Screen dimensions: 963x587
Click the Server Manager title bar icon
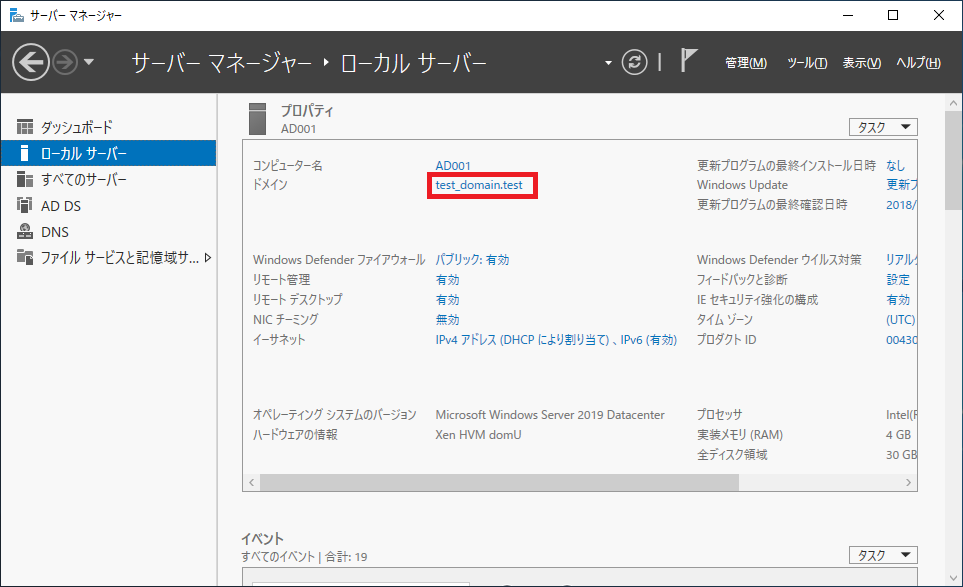point(17,15)
